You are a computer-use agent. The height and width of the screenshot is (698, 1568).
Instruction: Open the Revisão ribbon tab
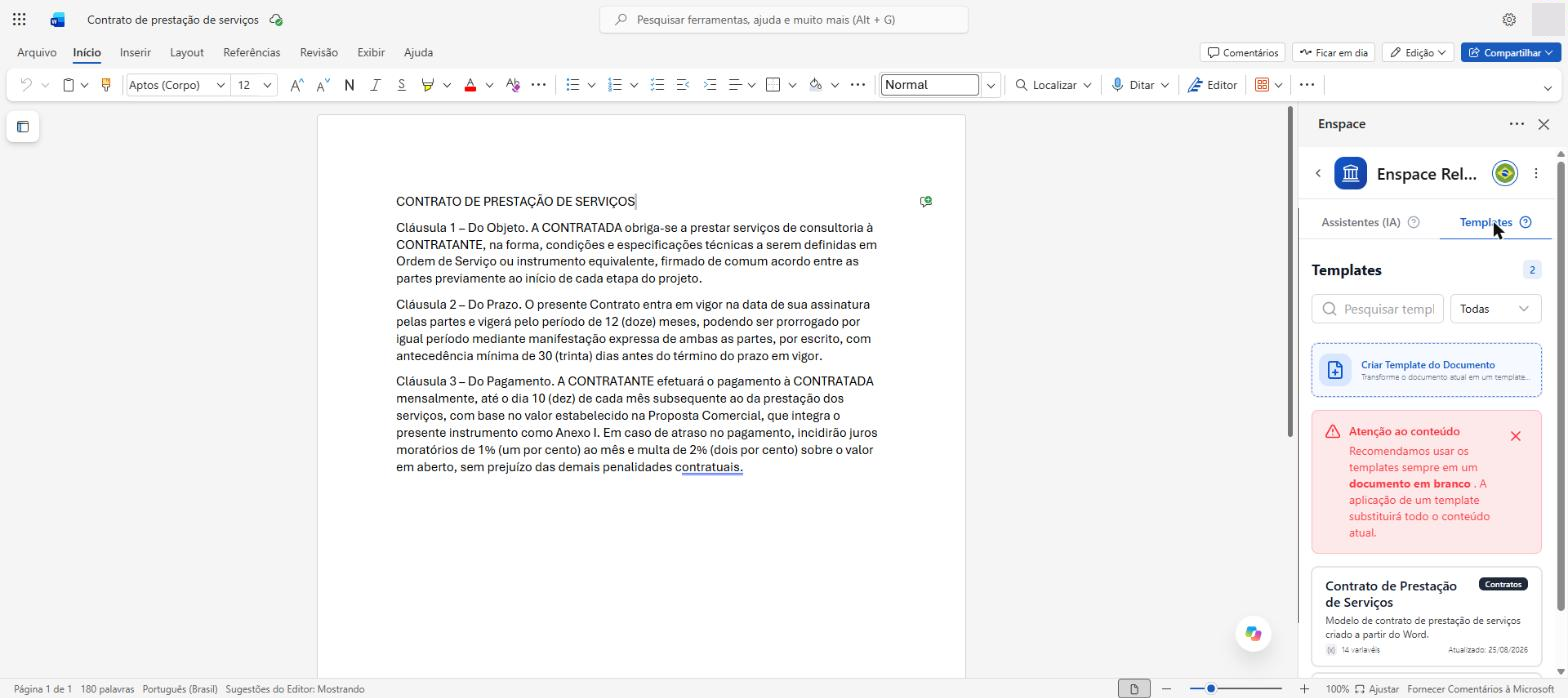click(x=319, y=52)
